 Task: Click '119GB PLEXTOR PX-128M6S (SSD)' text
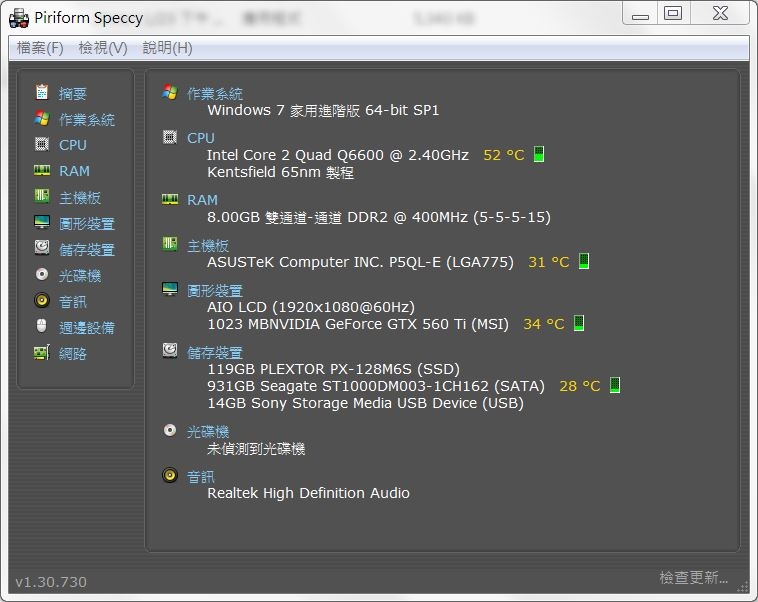click(x=334, y=369)
